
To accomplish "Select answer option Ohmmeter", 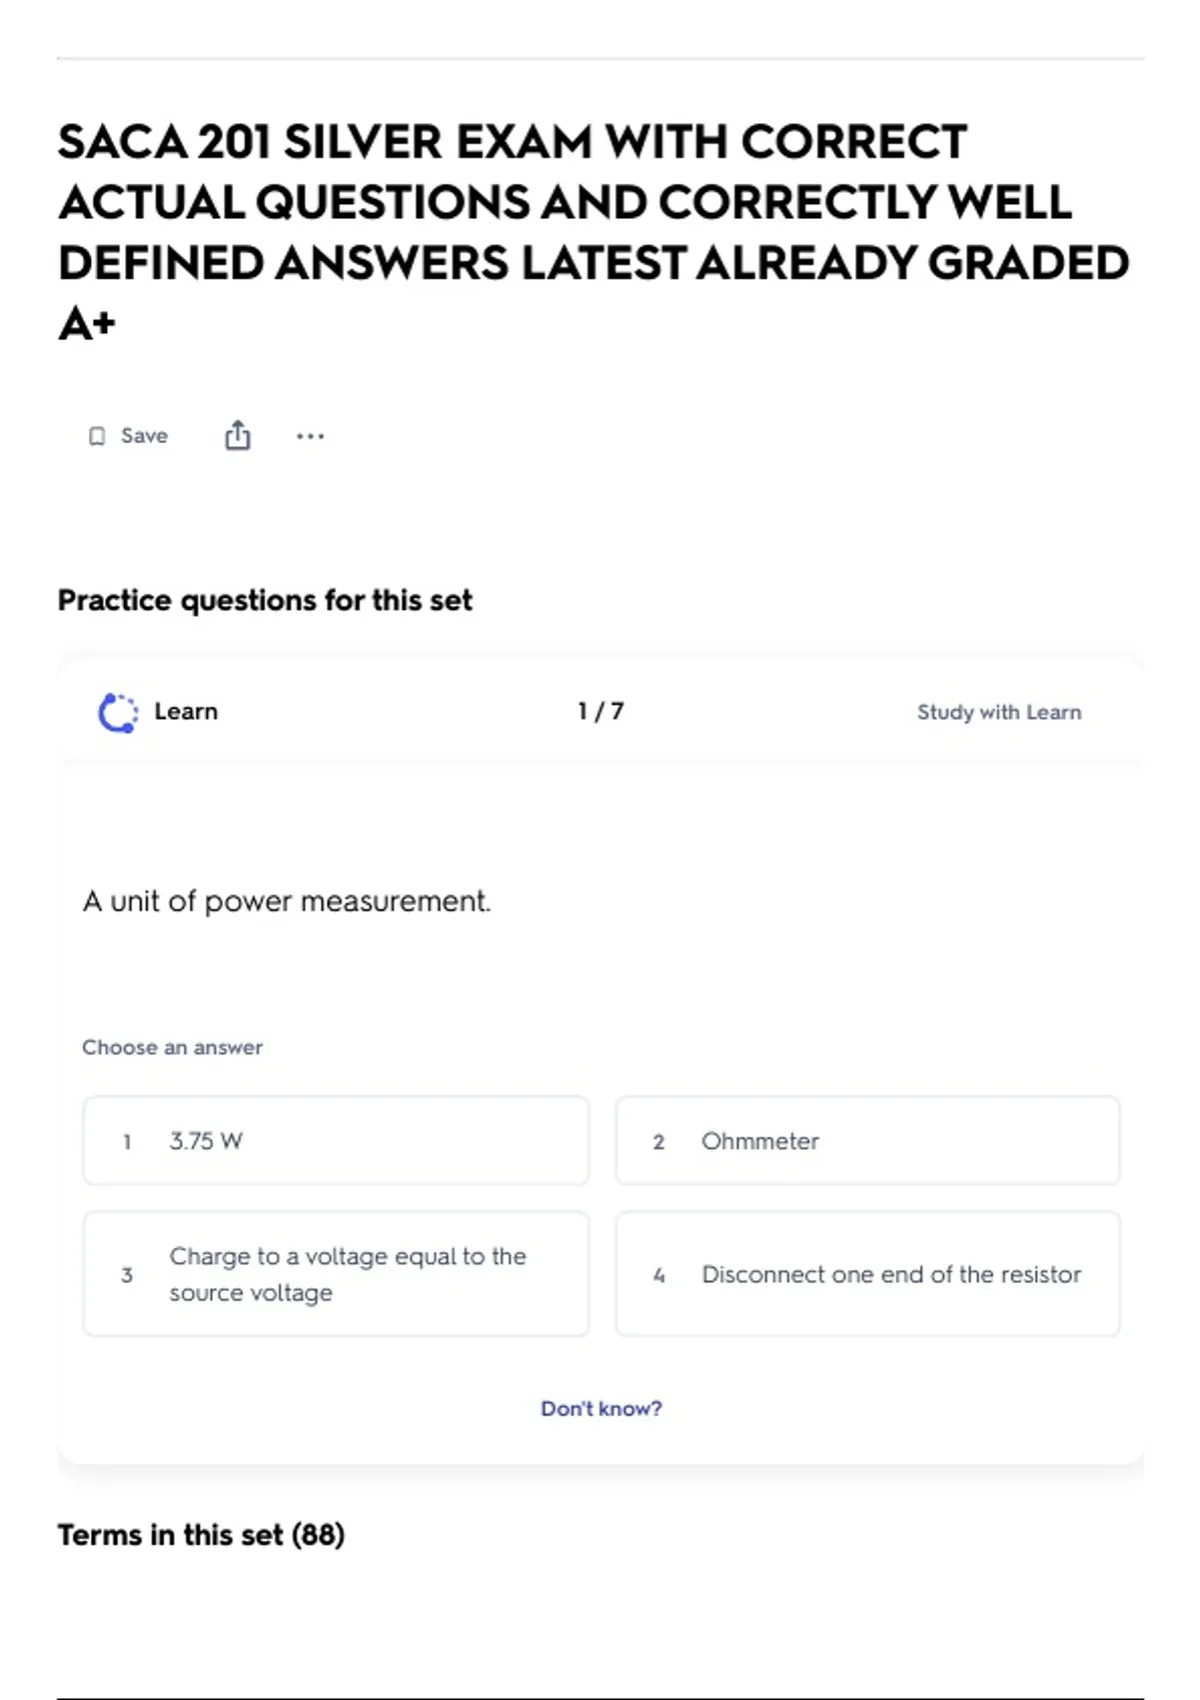I will click(x=868, y=1141).
